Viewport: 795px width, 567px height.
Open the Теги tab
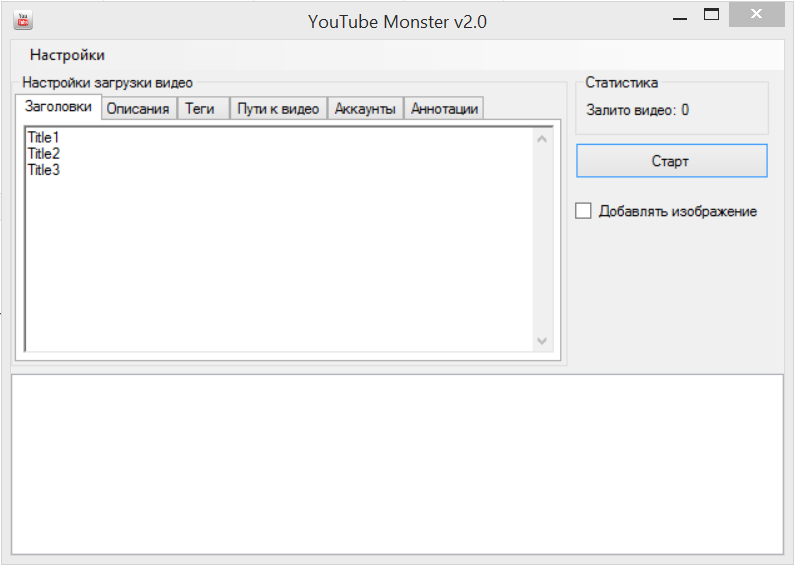[203, 109]
